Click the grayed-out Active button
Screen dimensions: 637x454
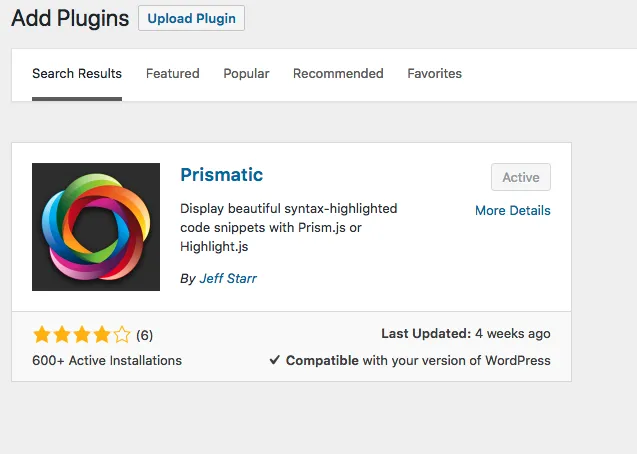(x=521, y=177)
